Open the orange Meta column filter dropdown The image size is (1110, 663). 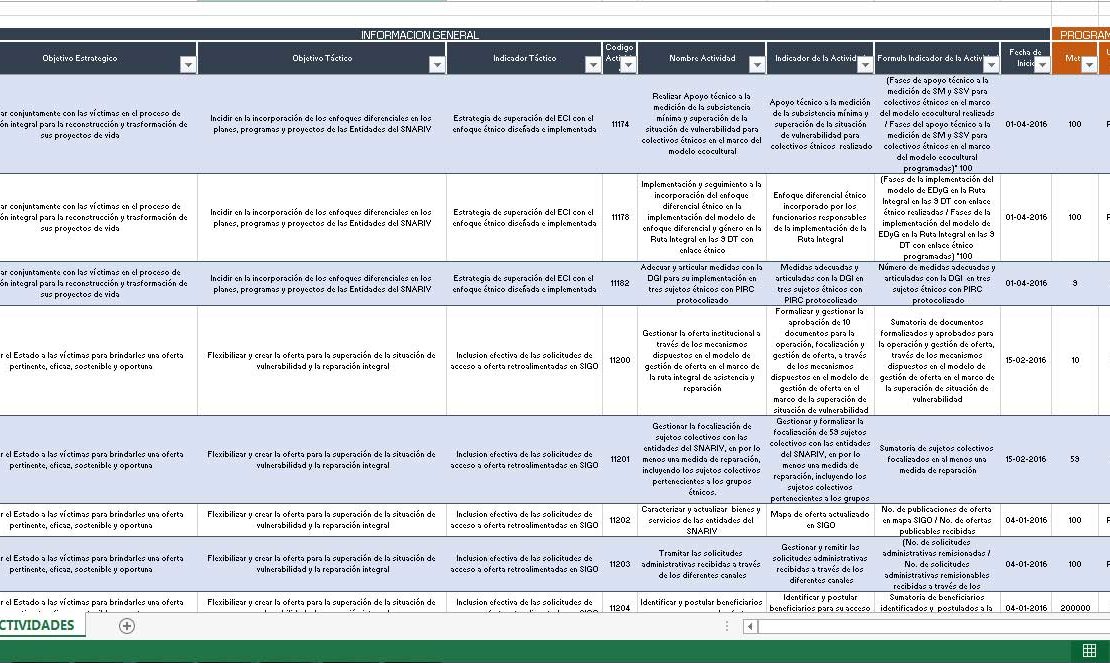click(x=1089, y=65)
